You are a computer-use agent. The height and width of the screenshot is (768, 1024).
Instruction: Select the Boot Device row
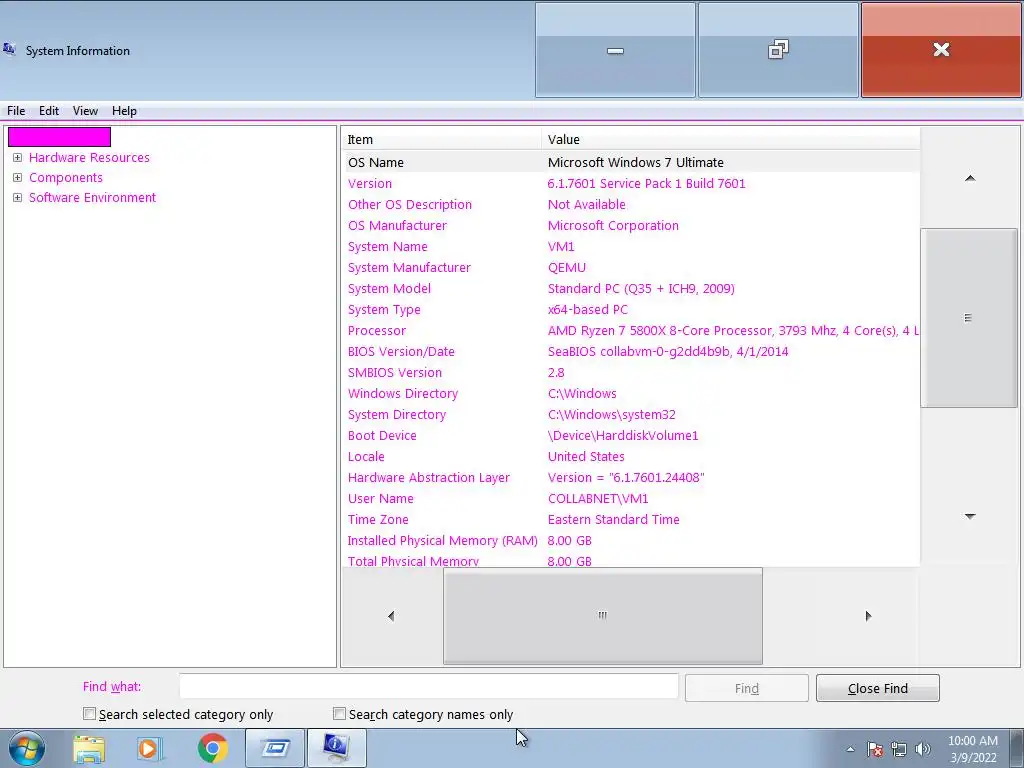[631, 435]
